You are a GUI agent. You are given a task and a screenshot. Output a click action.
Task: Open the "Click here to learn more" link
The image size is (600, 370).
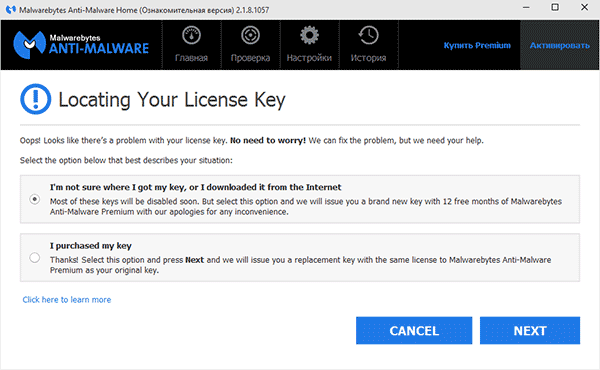coord(67,300)
